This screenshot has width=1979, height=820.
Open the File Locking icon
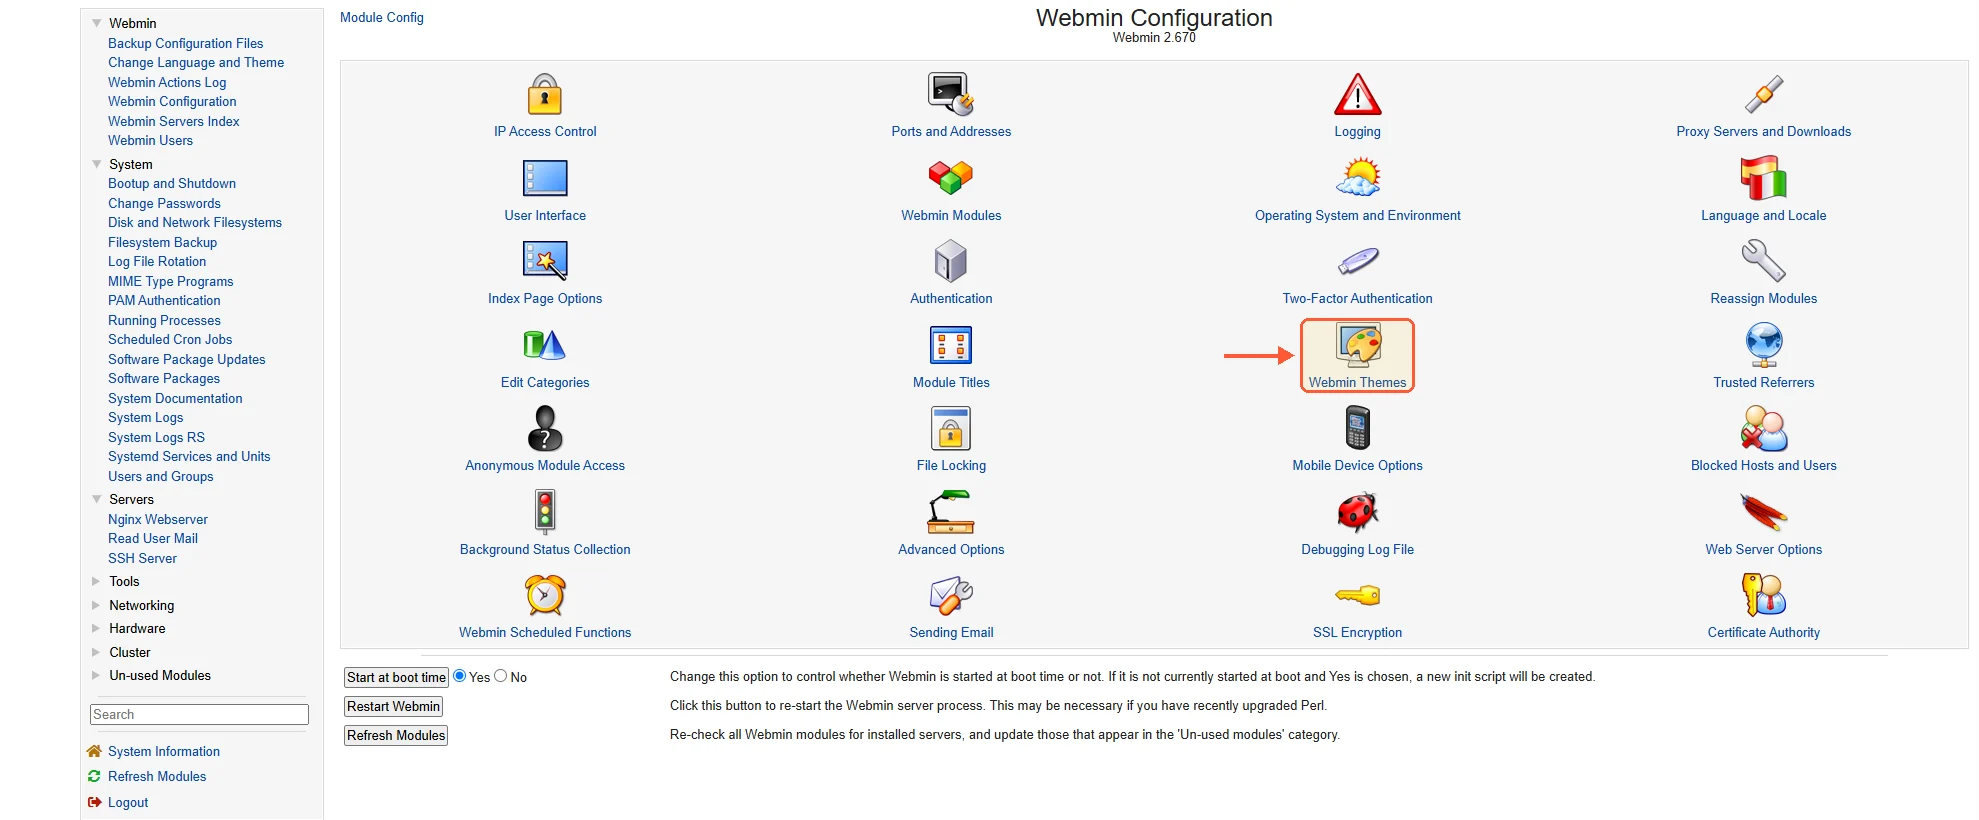[x=951, y=428]
